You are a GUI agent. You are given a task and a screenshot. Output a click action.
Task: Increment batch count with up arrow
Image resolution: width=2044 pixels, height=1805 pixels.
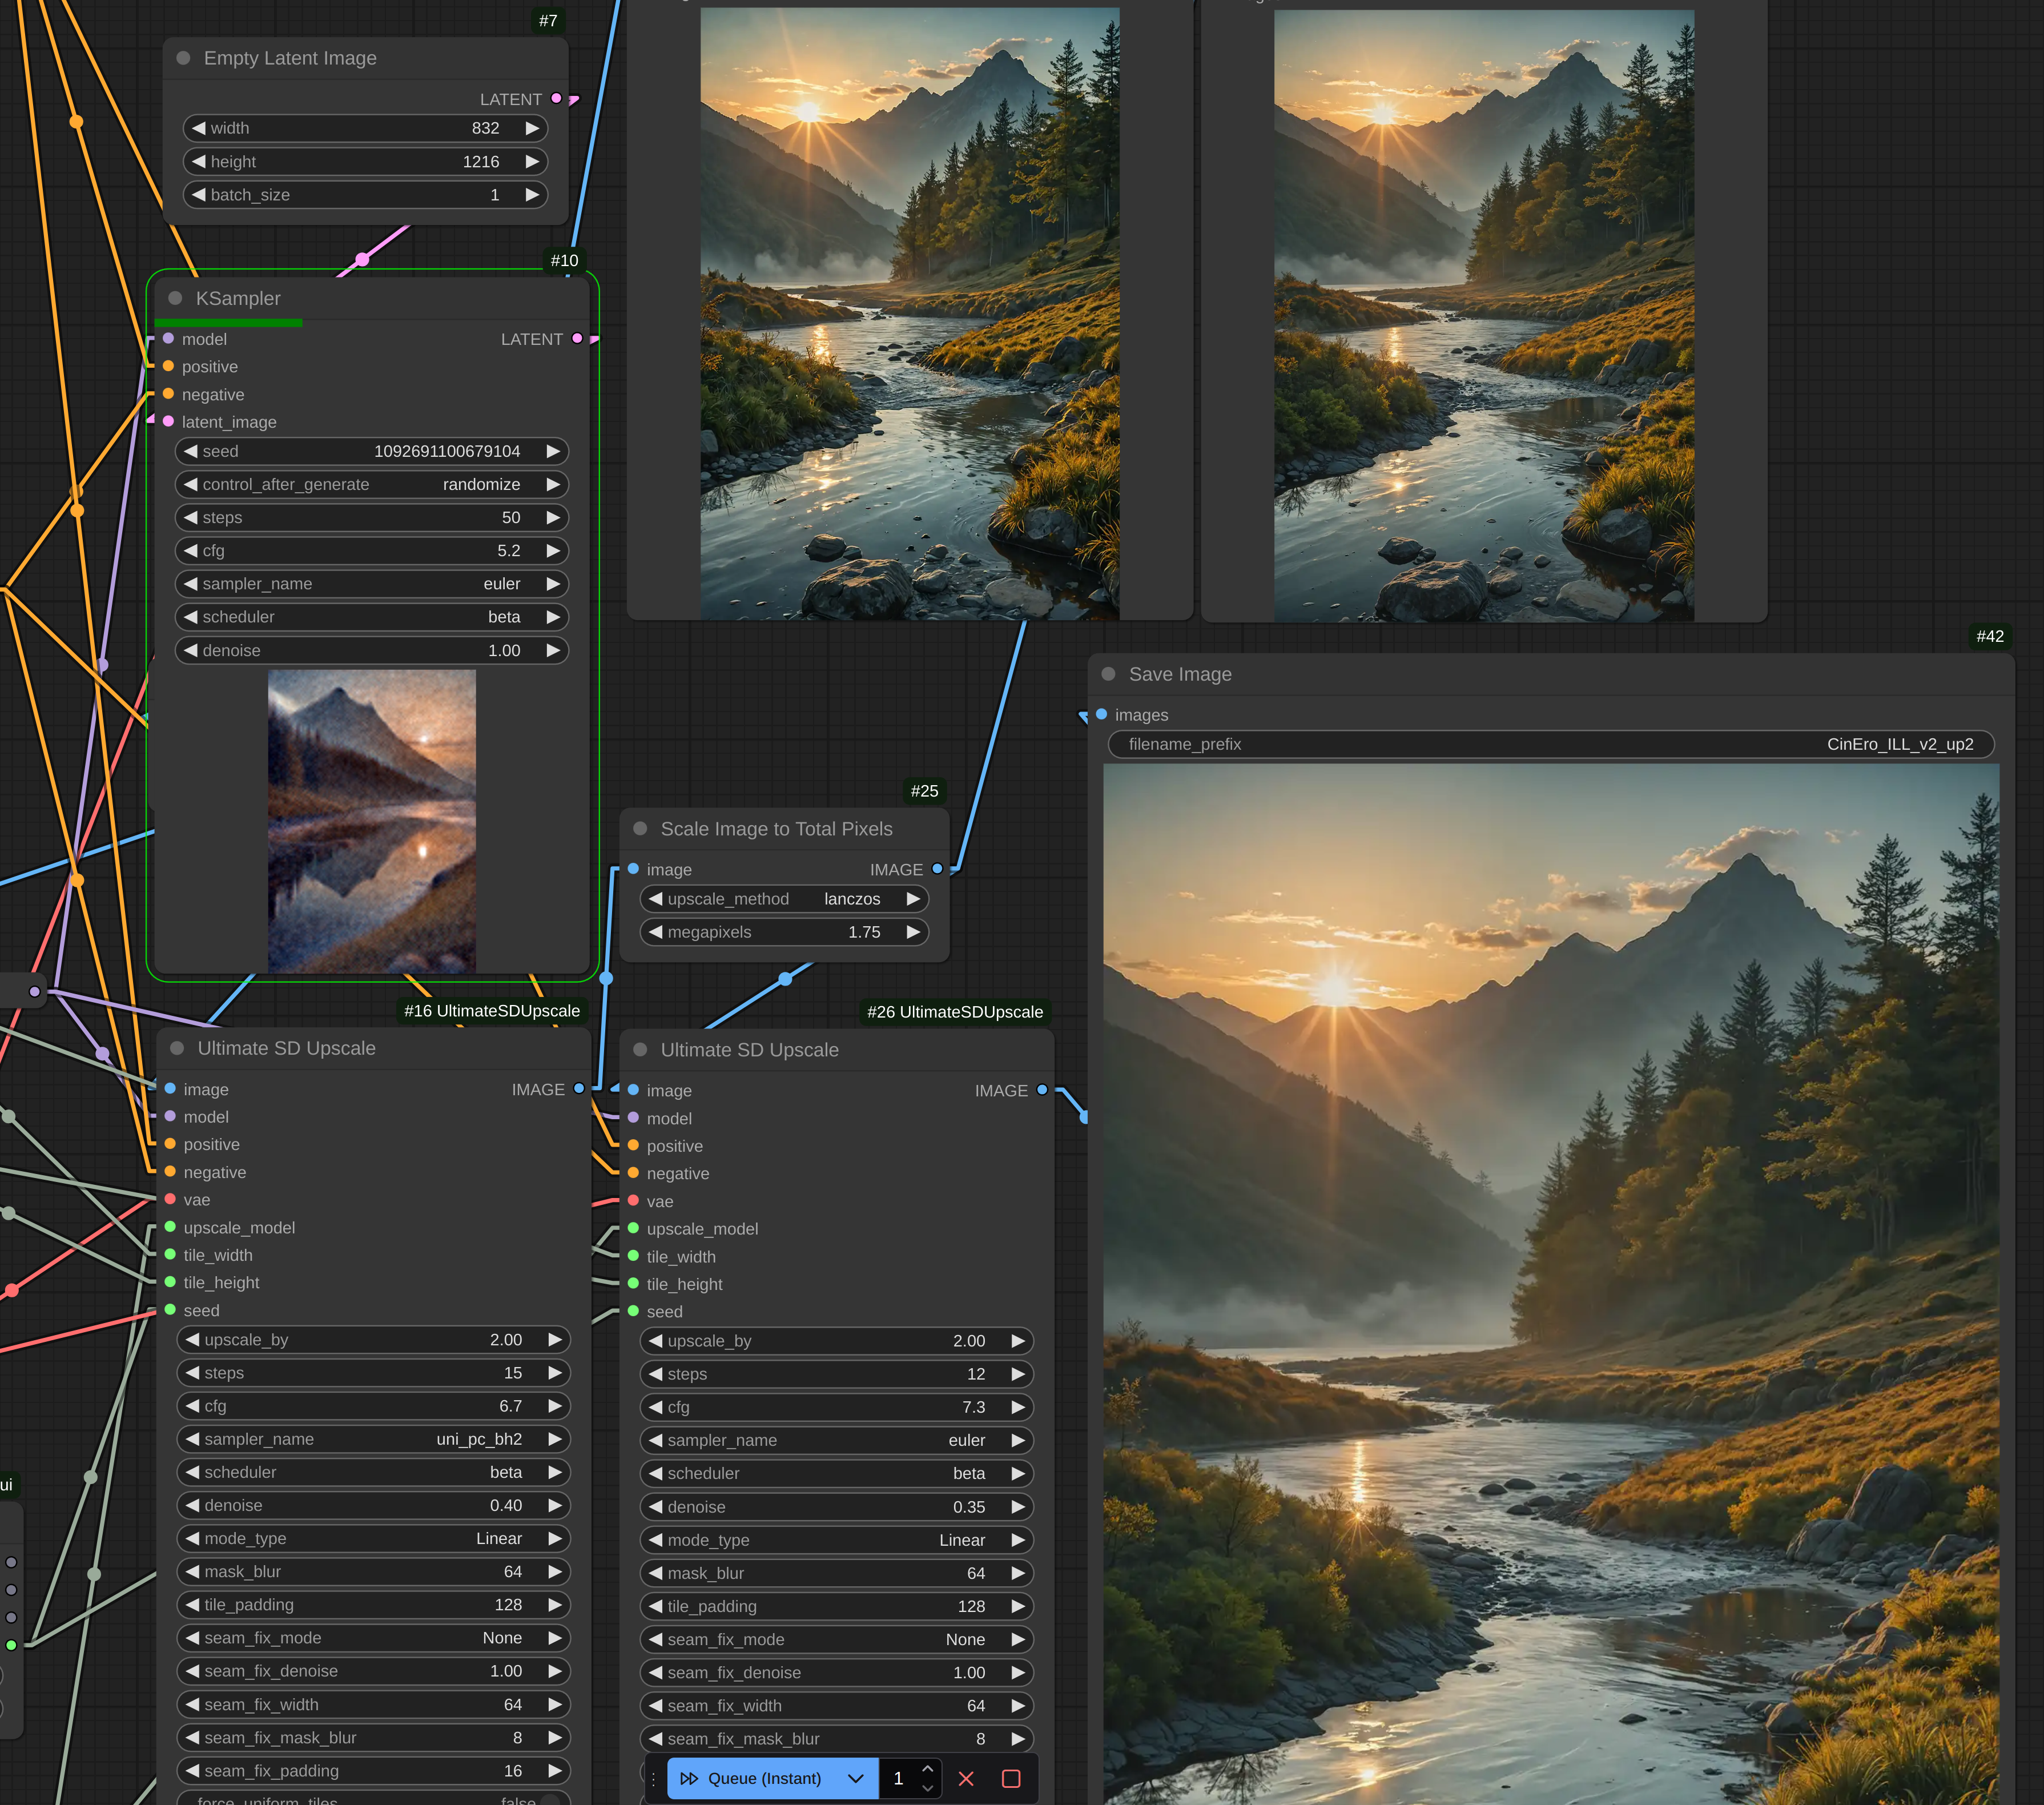(927, 1769)
